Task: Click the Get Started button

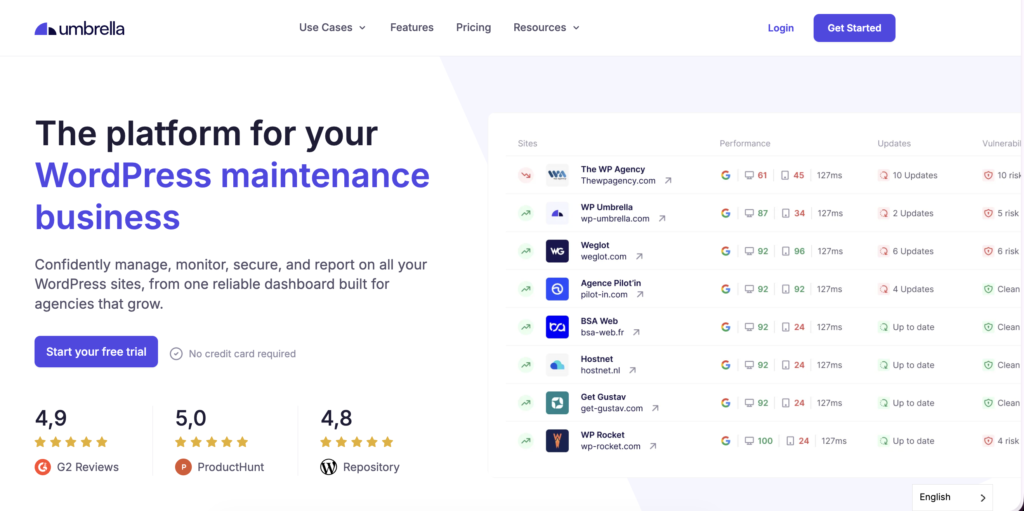Action: [854, 28]
